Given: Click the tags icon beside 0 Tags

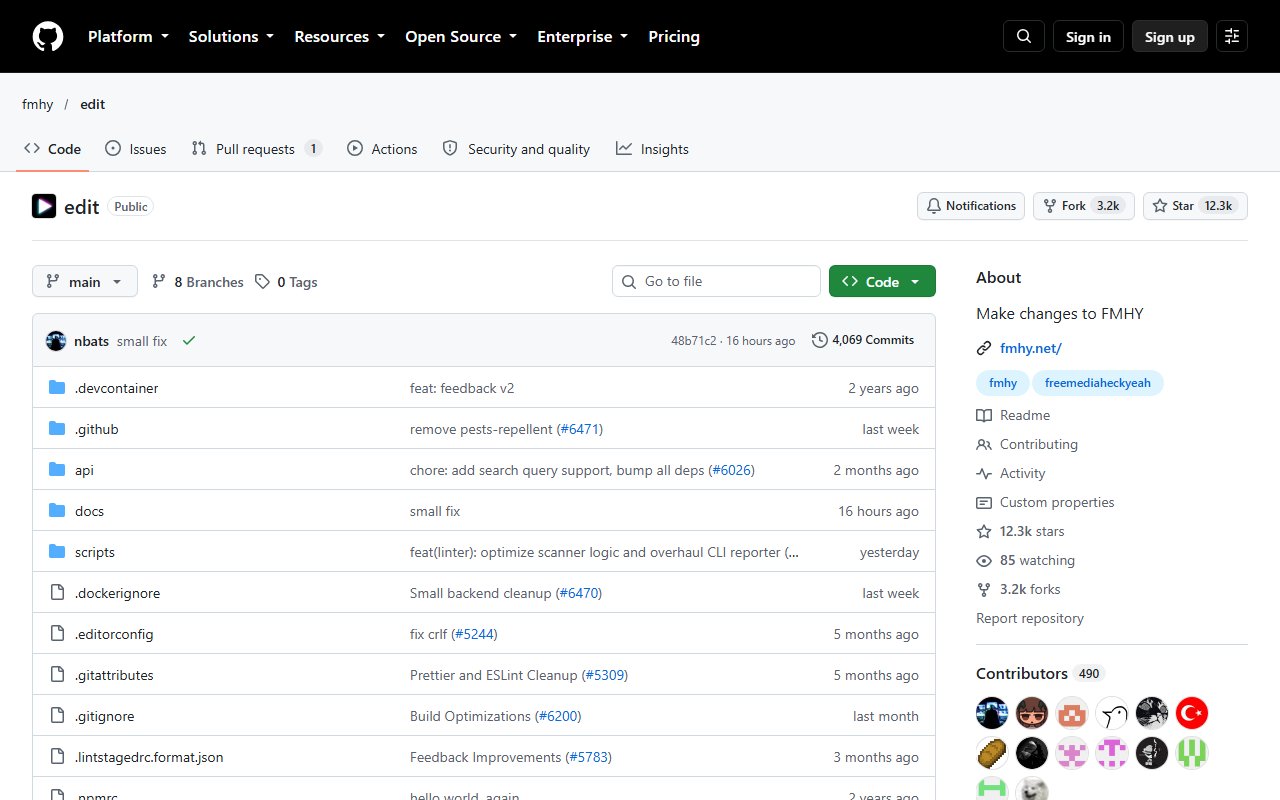Looking at the screenshot, I should 262,282.
